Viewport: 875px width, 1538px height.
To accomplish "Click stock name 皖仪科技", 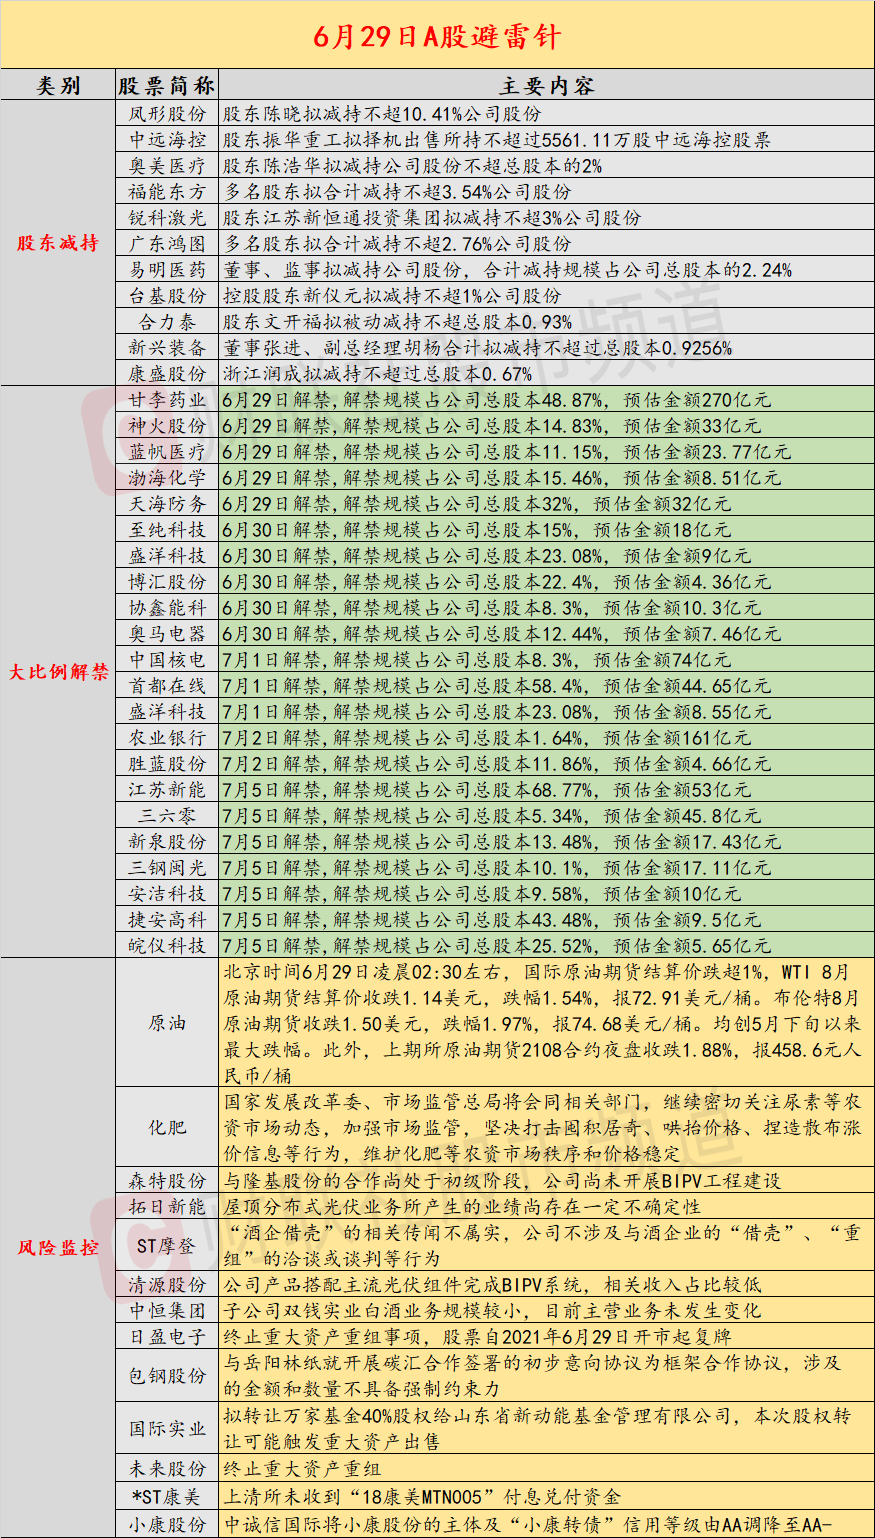I will tap(167, 946).
